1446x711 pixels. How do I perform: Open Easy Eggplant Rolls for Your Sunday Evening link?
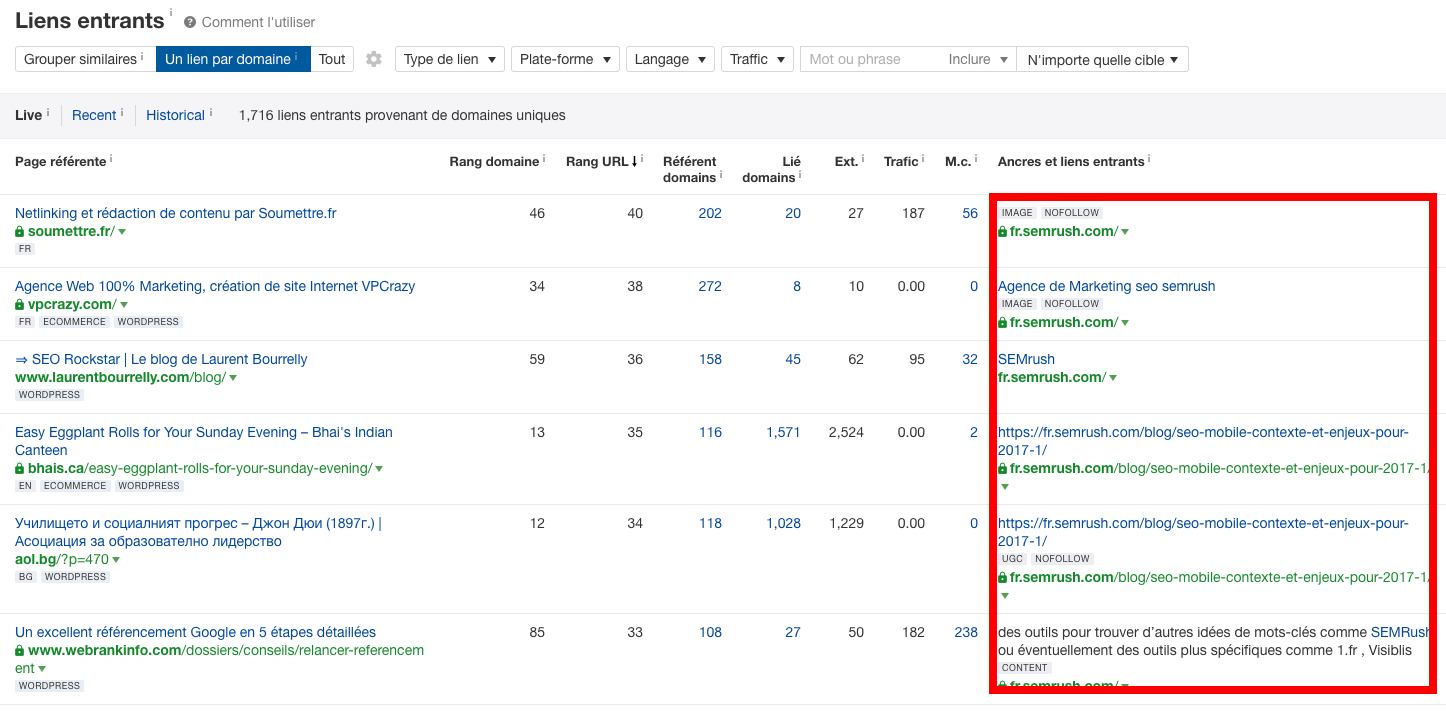(x=204, y=441)
